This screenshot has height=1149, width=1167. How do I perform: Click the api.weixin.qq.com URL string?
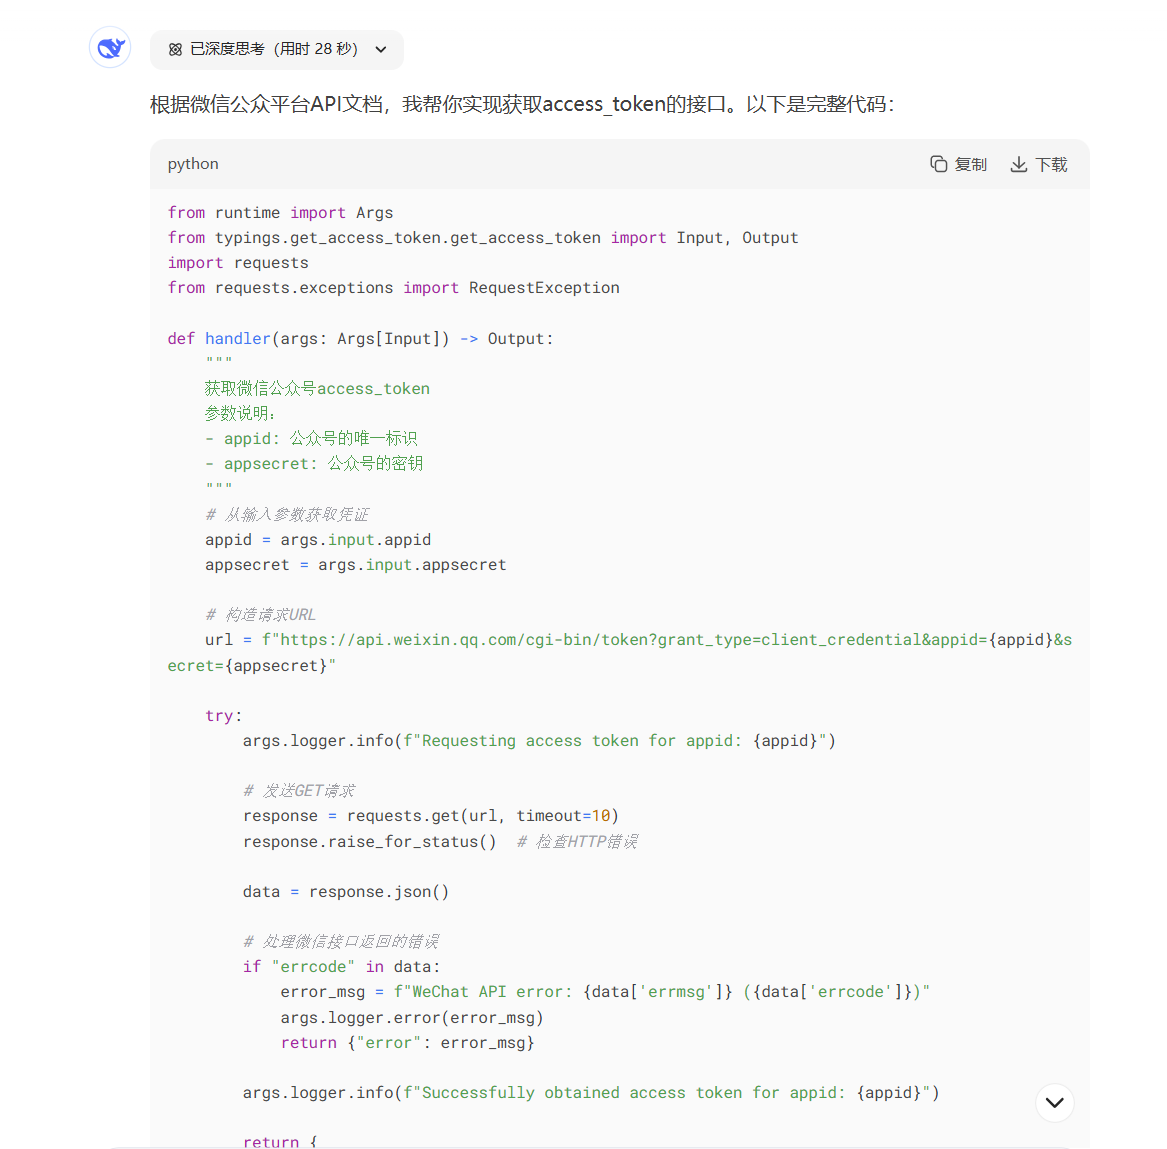[619, 653]
